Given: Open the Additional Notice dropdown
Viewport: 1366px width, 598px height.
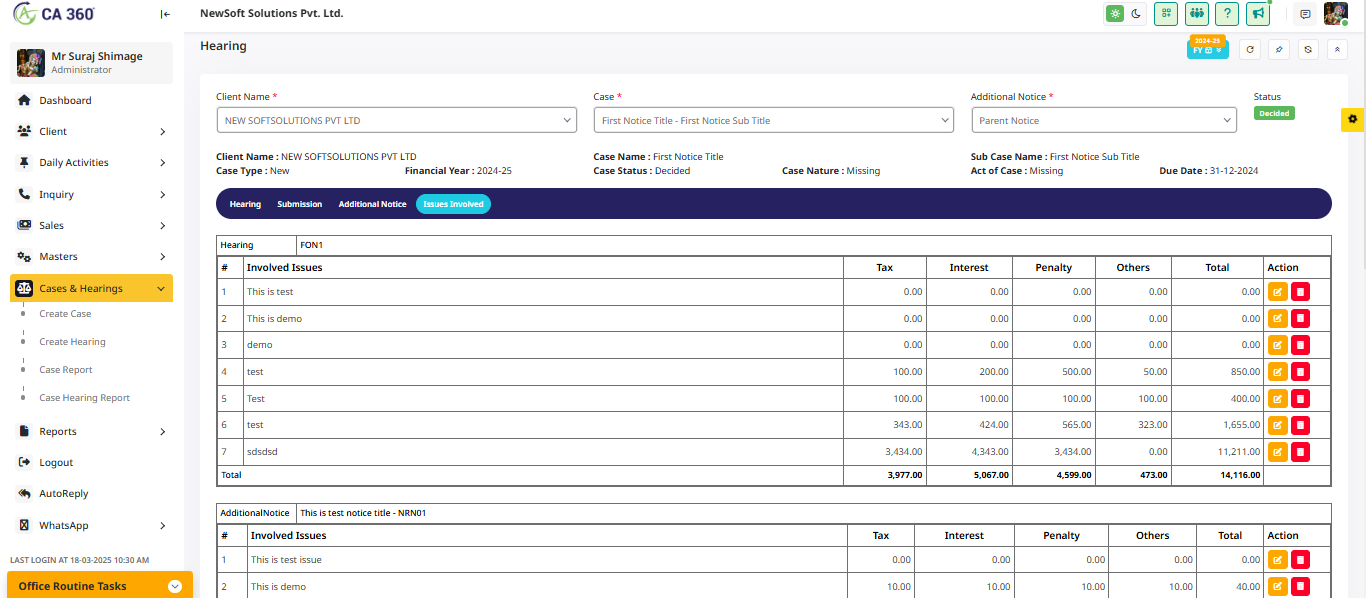Looking at the screenshot, I should click(x=1104, y=120).
